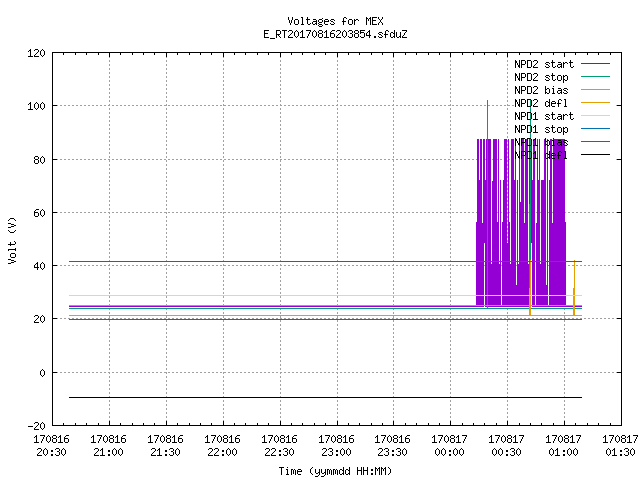This screenshot has width=640, height=480.
Task: Click the time tick 170816 22:00
Action: 222,446
